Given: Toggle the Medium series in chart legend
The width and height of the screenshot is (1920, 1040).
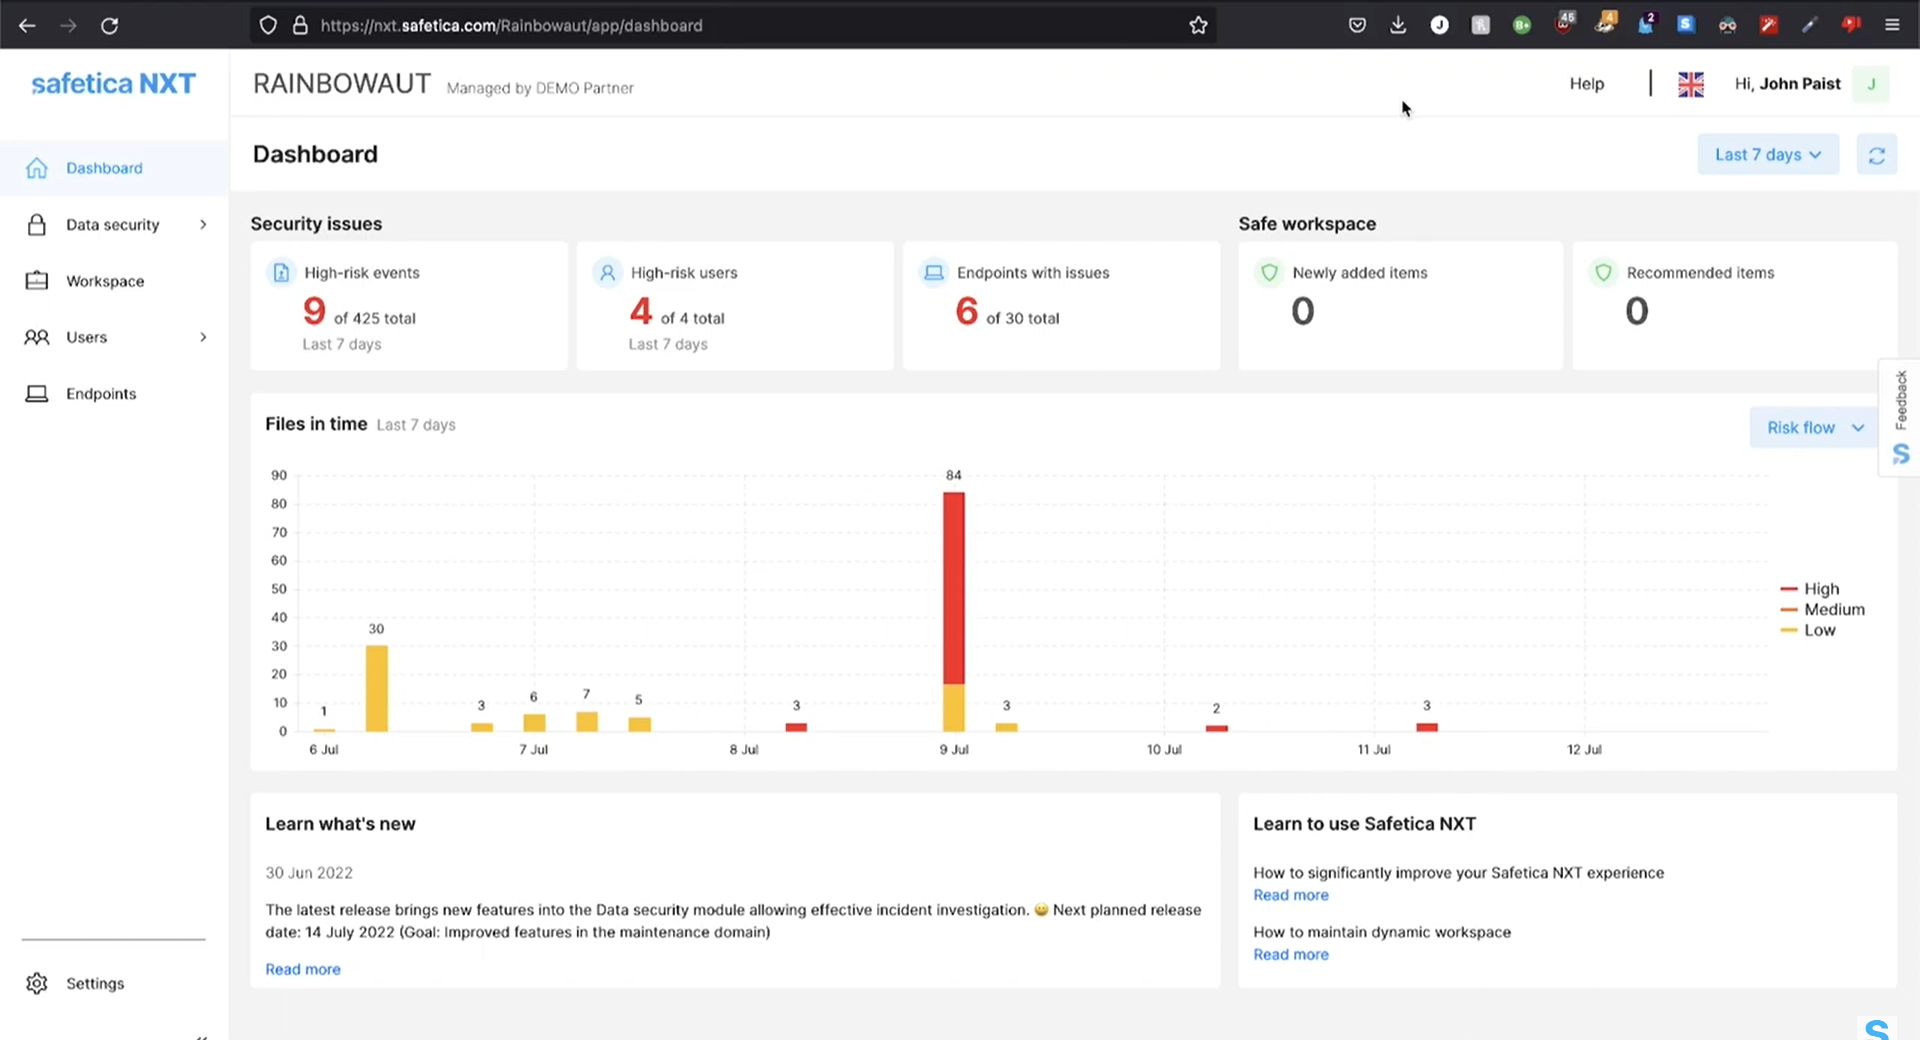Looking at the screenshot, I should click(1833, 610).
